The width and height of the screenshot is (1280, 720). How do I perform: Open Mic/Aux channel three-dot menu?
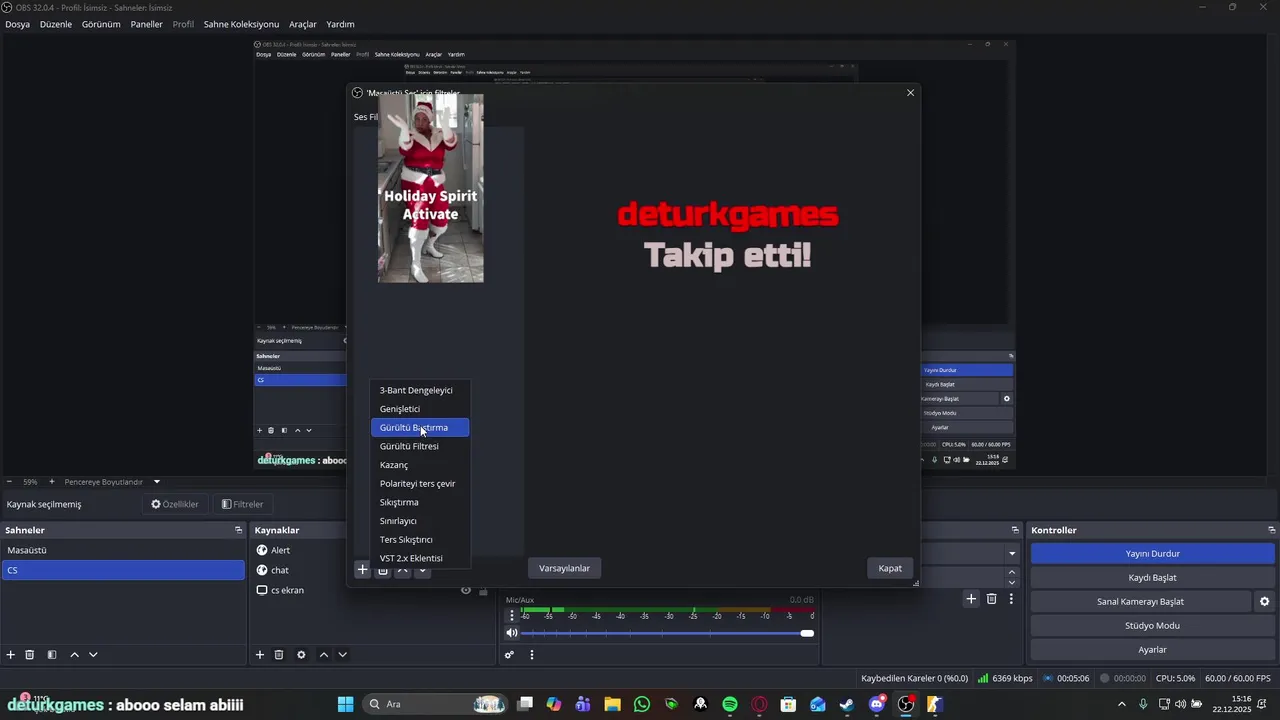click(x=512, y=616)
